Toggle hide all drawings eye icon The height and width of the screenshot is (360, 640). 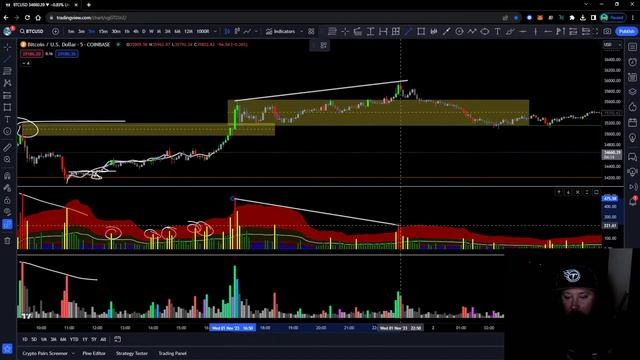(7, 212)
